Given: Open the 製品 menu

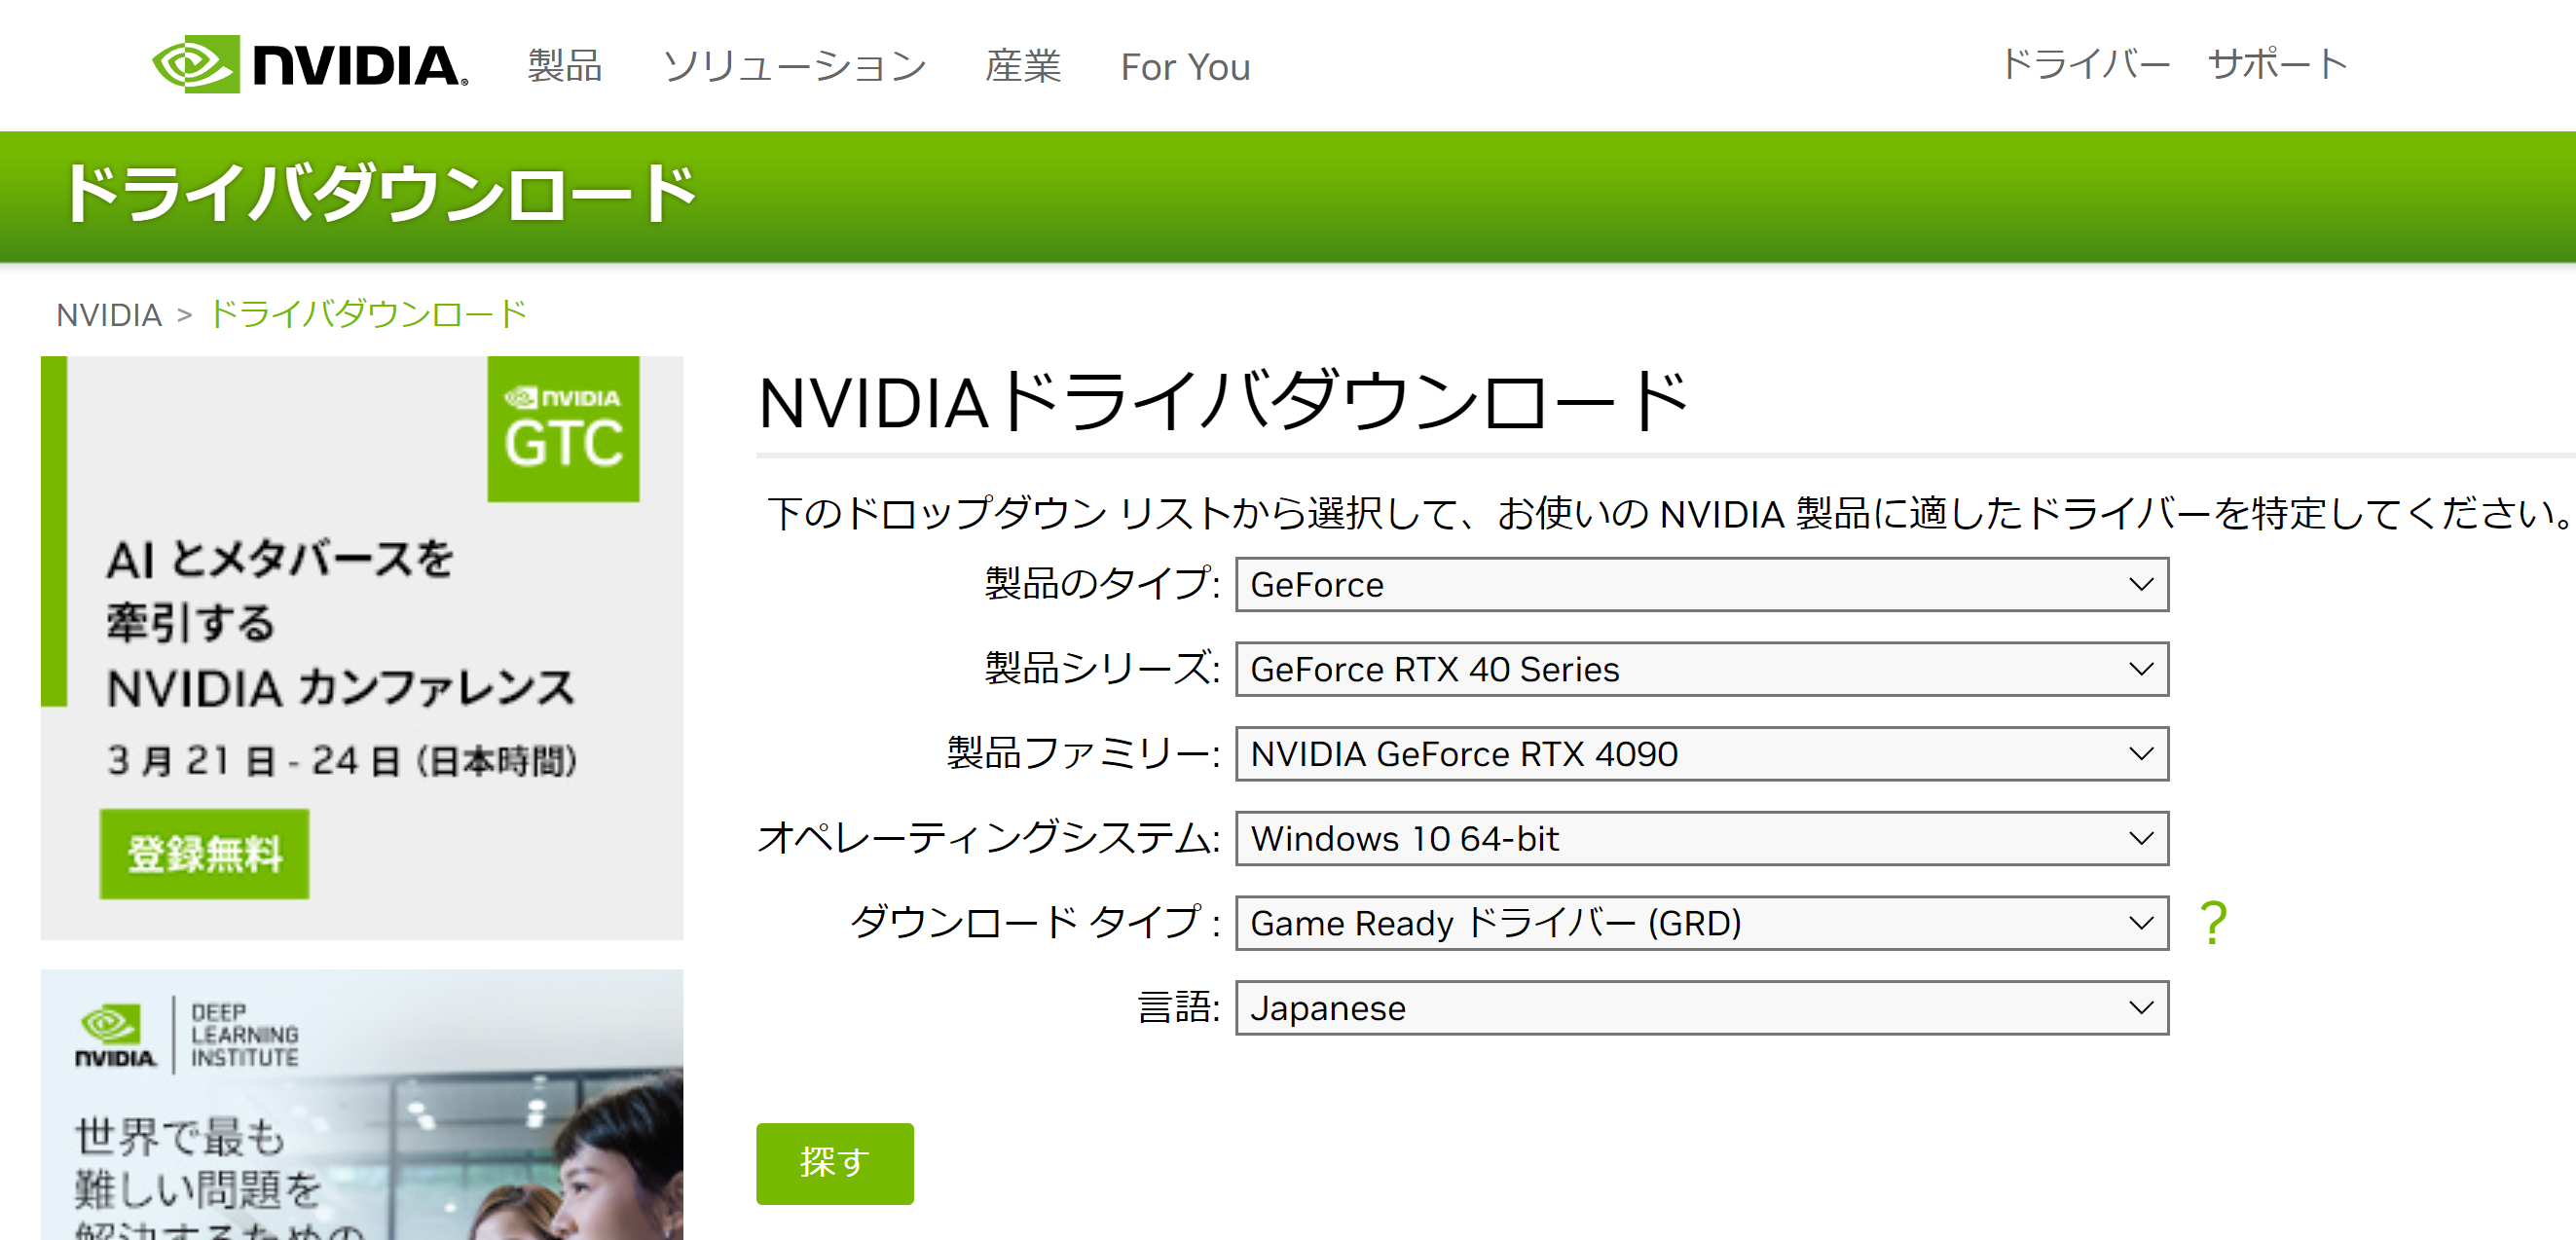Looking at the screenshot, I should click(x=565, y=66).
